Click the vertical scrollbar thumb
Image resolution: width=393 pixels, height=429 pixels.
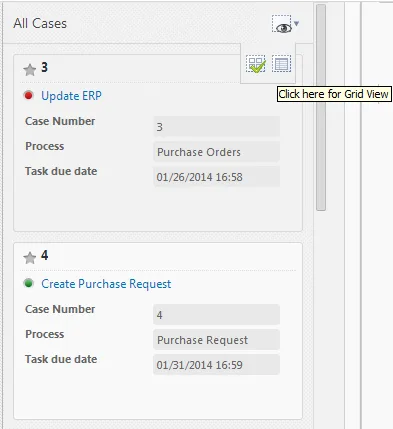click(x=321, y=107)
